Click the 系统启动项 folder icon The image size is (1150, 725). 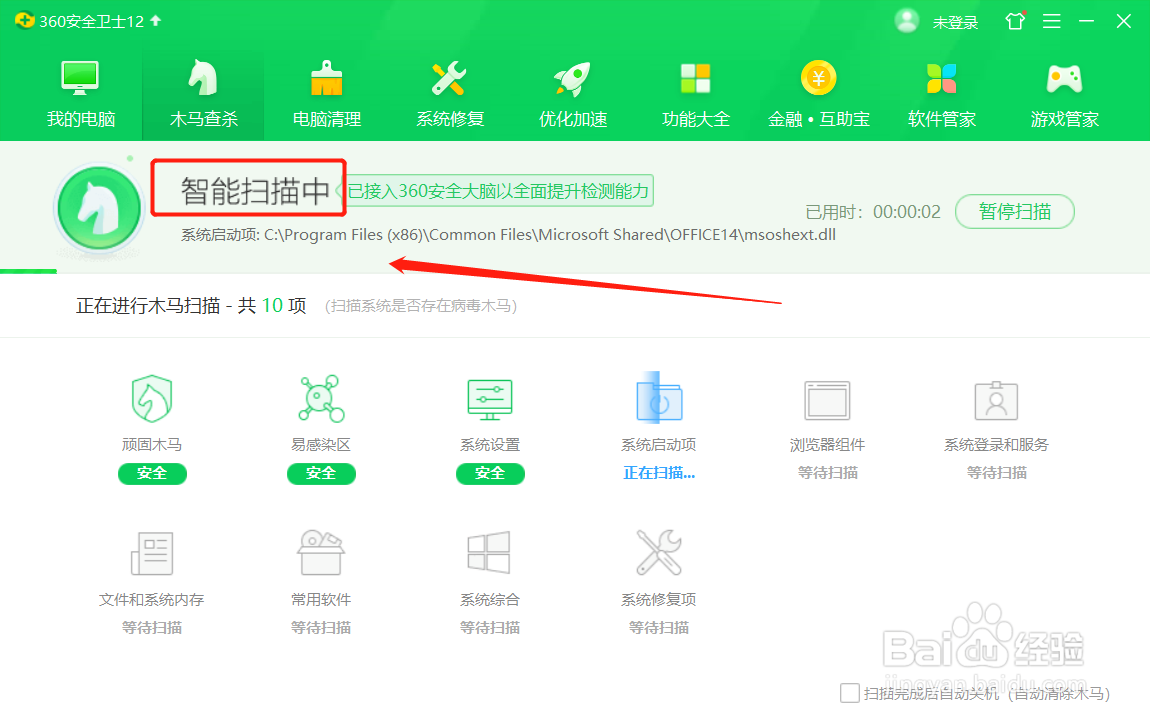(659, 398)
